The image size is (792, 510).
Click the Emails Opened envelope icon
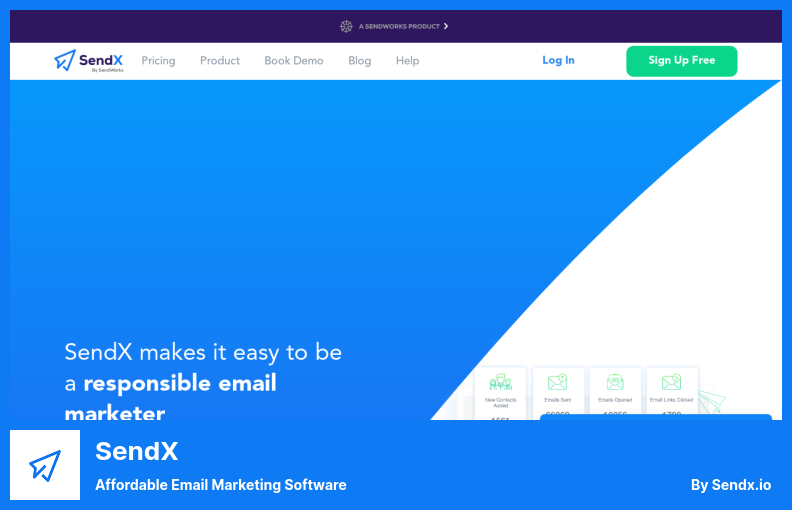pos(615,382)
